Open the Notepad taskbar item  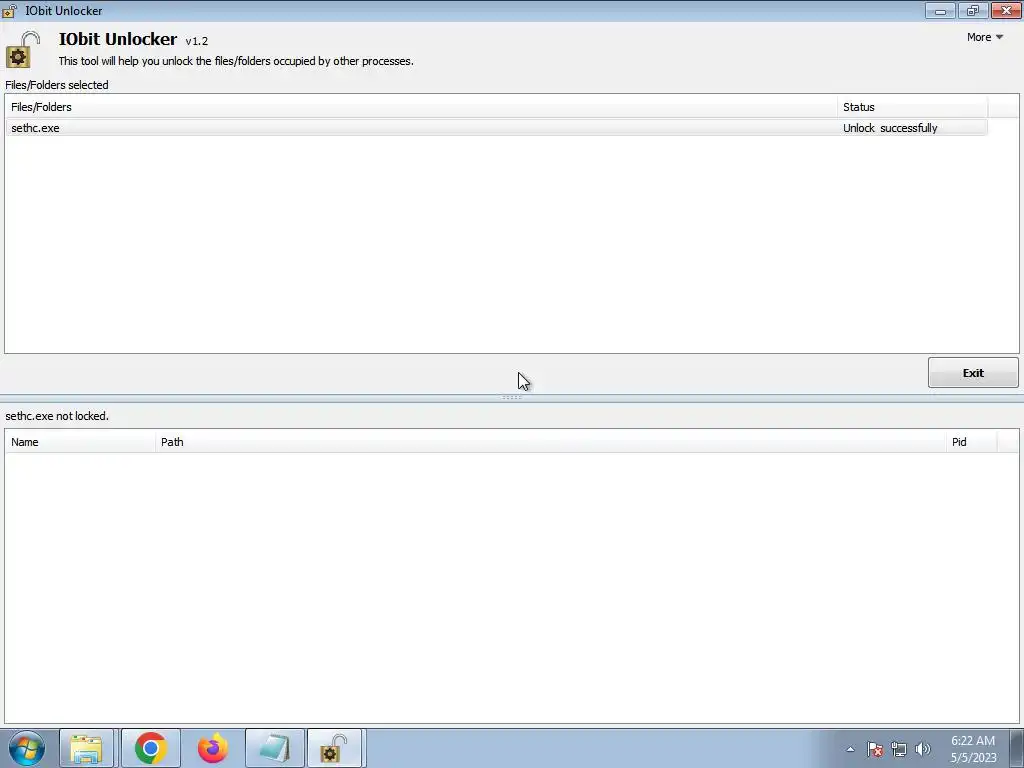click(x=275, y=748)
